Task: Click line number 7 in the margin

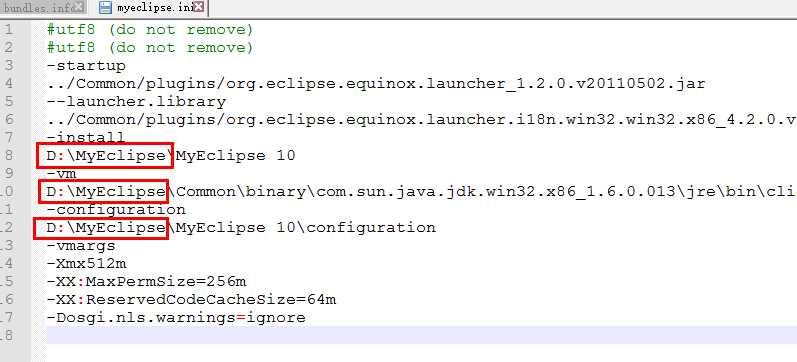Action: (9, 137)
